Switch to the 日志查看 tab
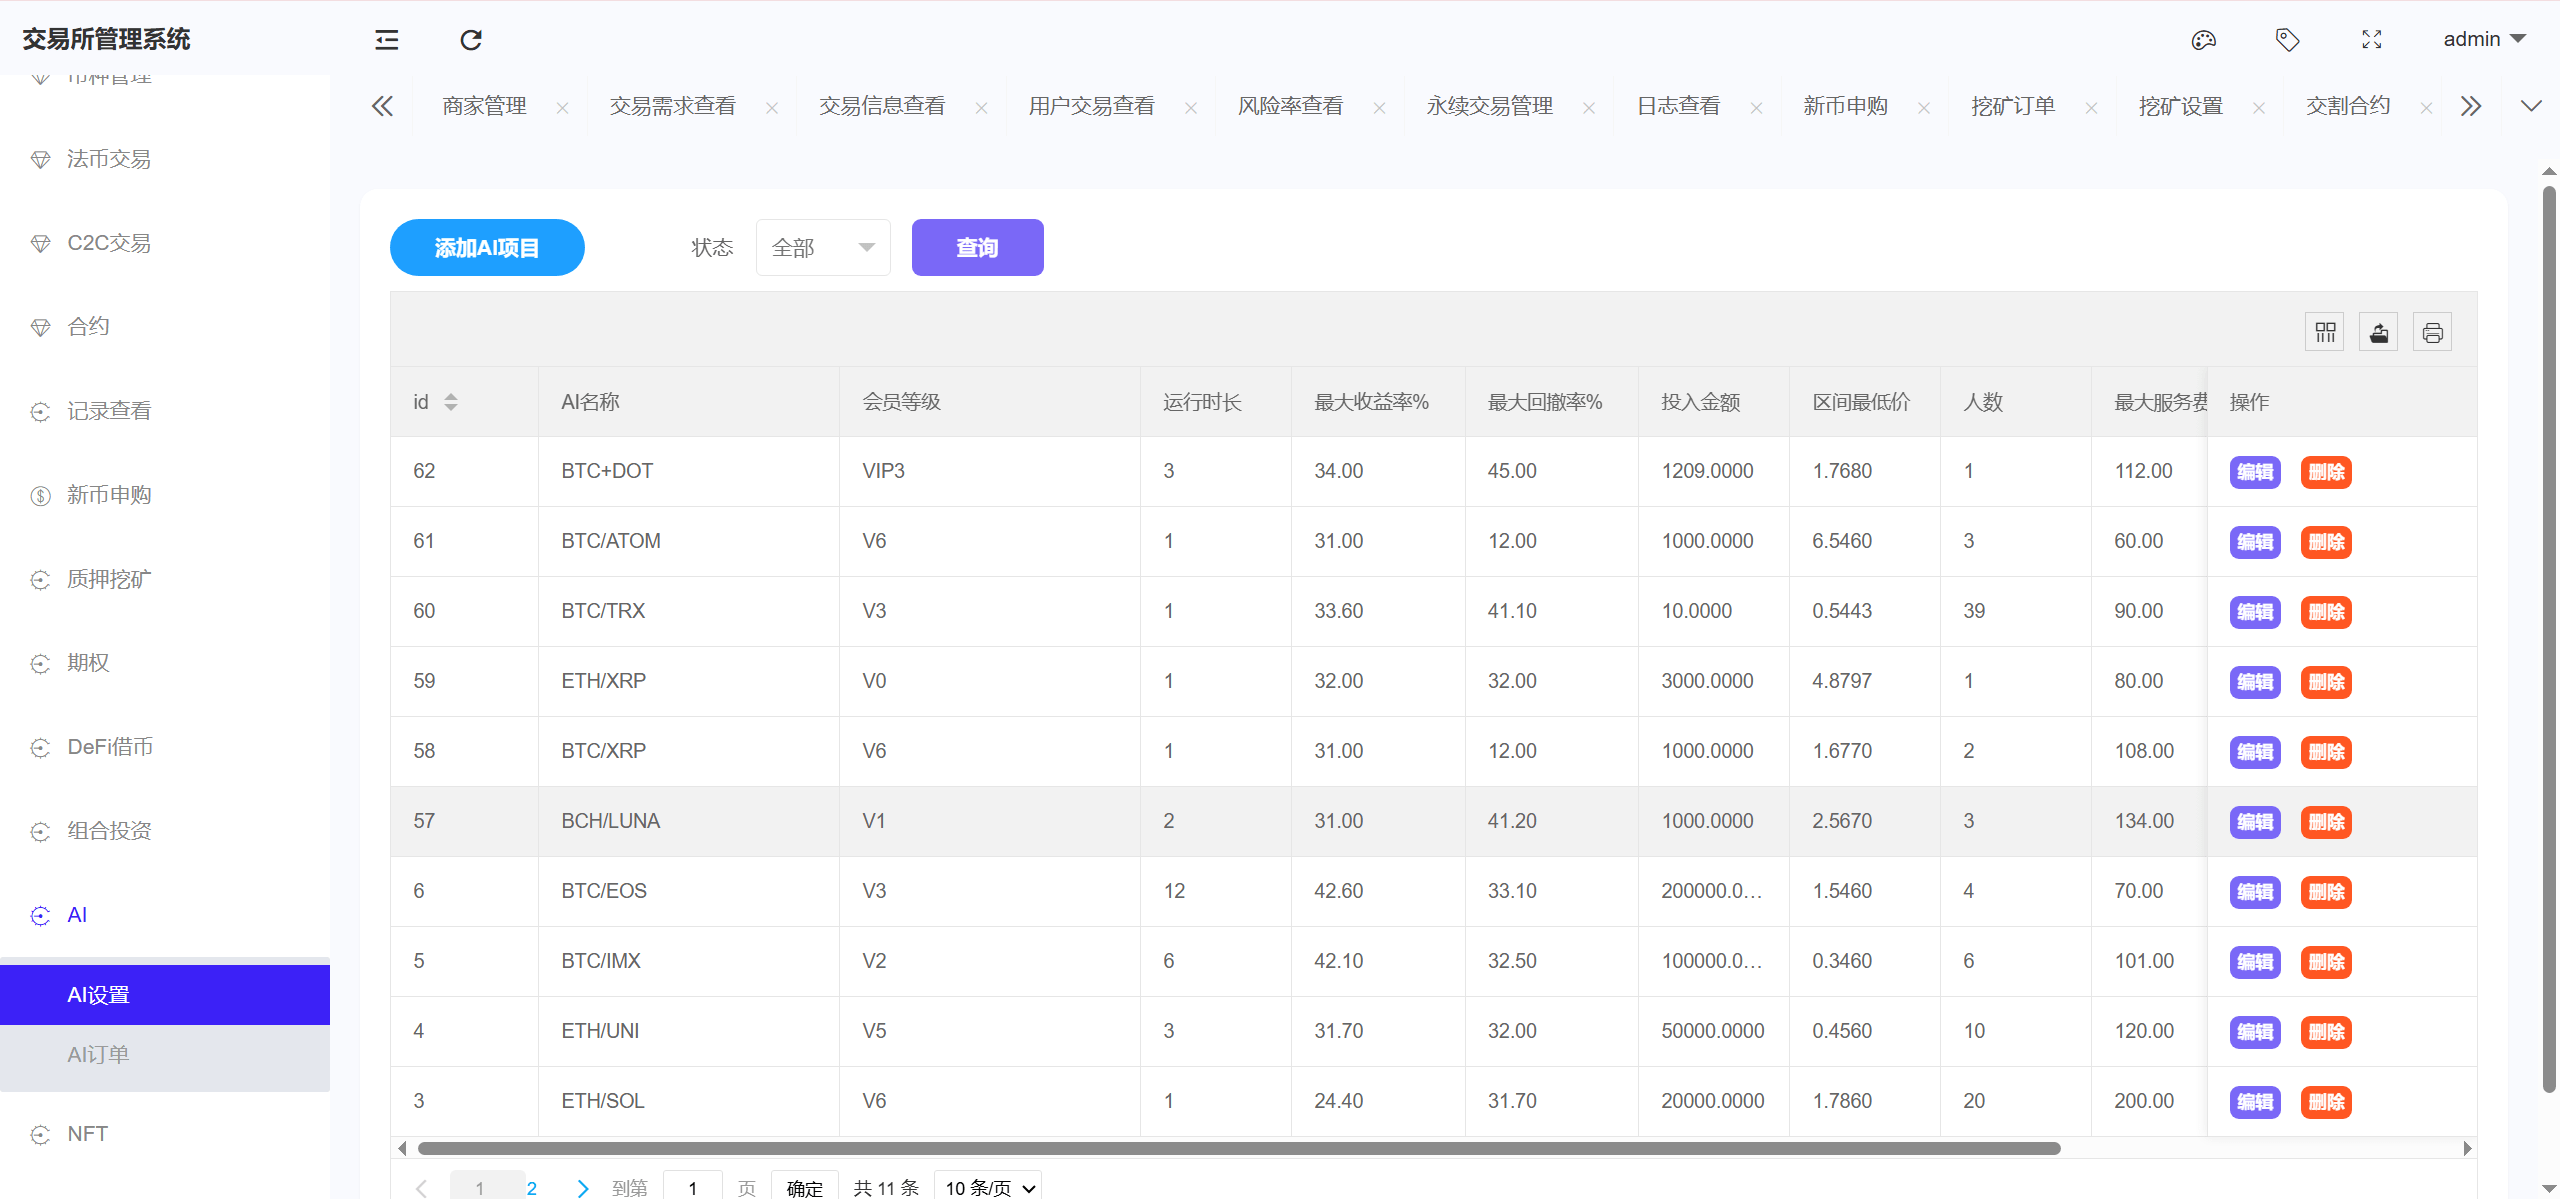This screenshot has width=2560, height=1199. [1678, 106]
